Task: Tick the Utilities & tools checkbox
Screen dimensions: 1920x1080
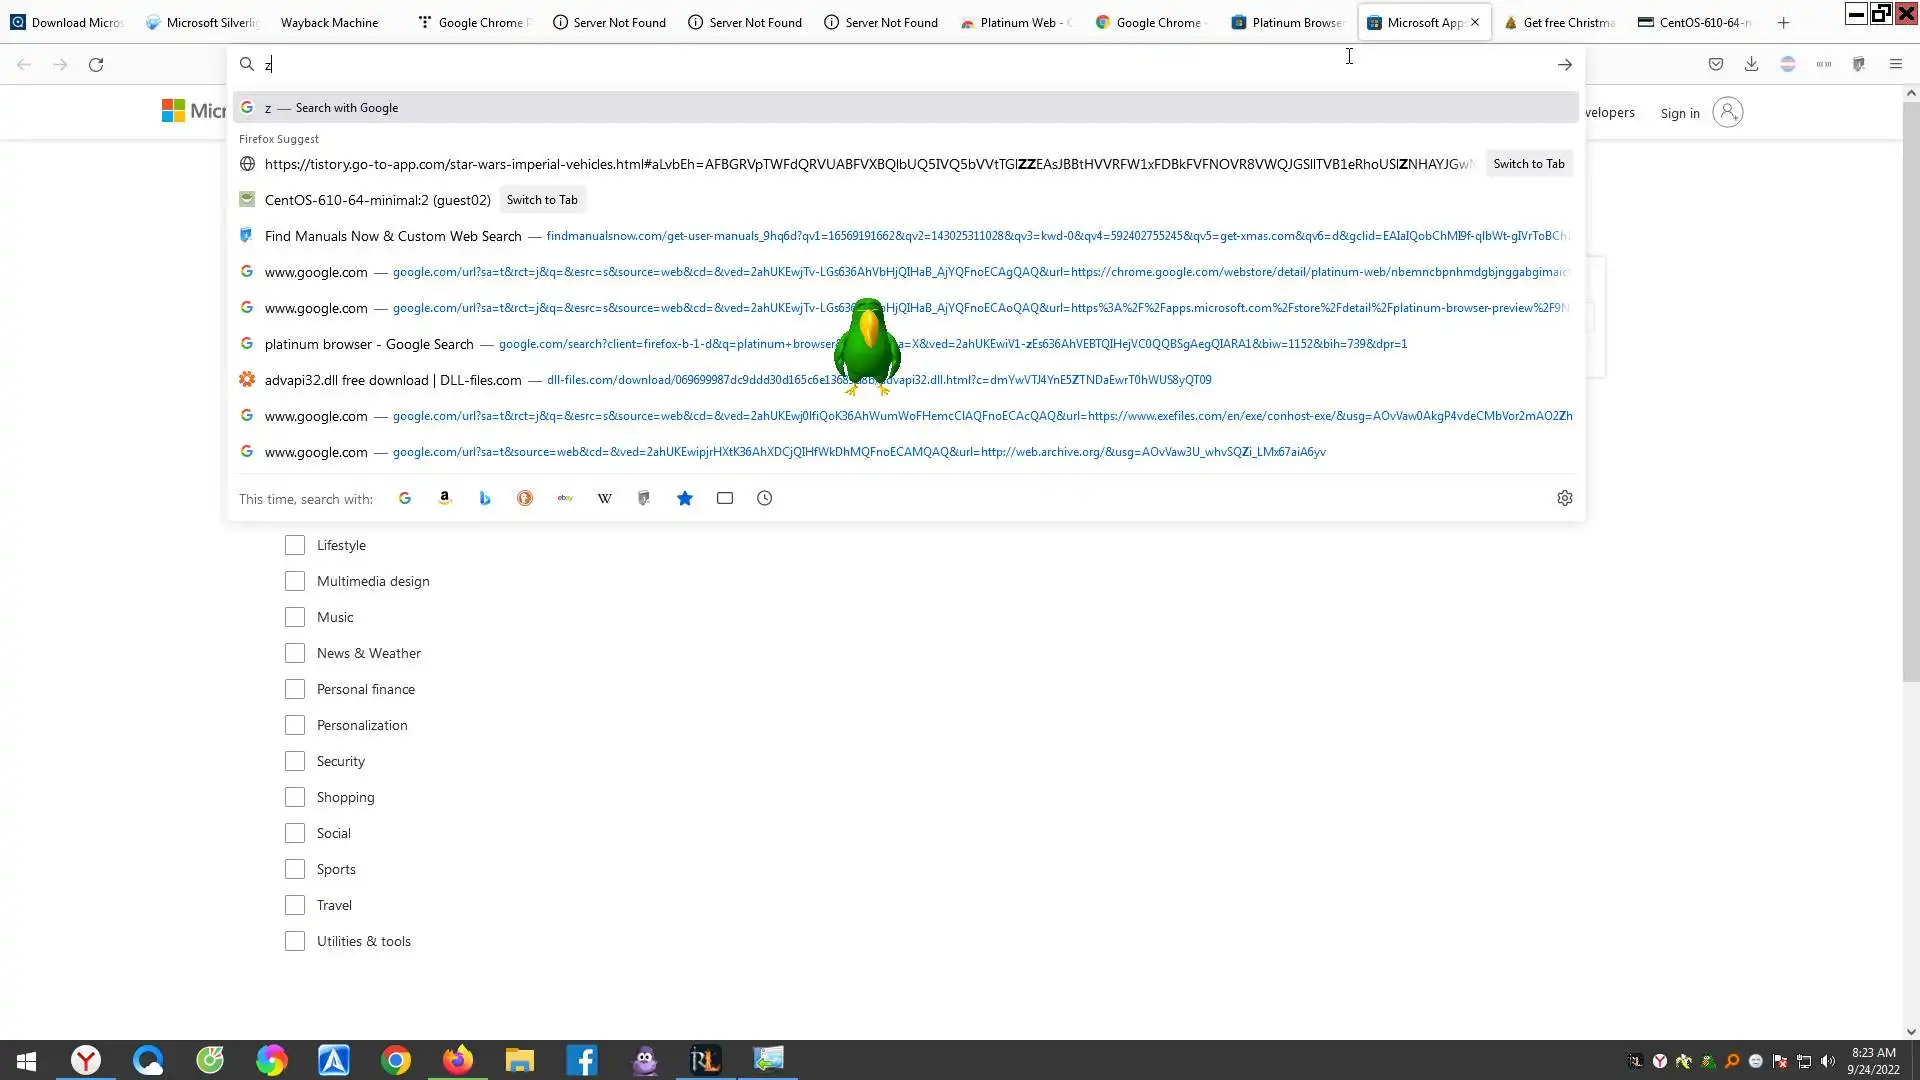Action: [x=295, y=941]
